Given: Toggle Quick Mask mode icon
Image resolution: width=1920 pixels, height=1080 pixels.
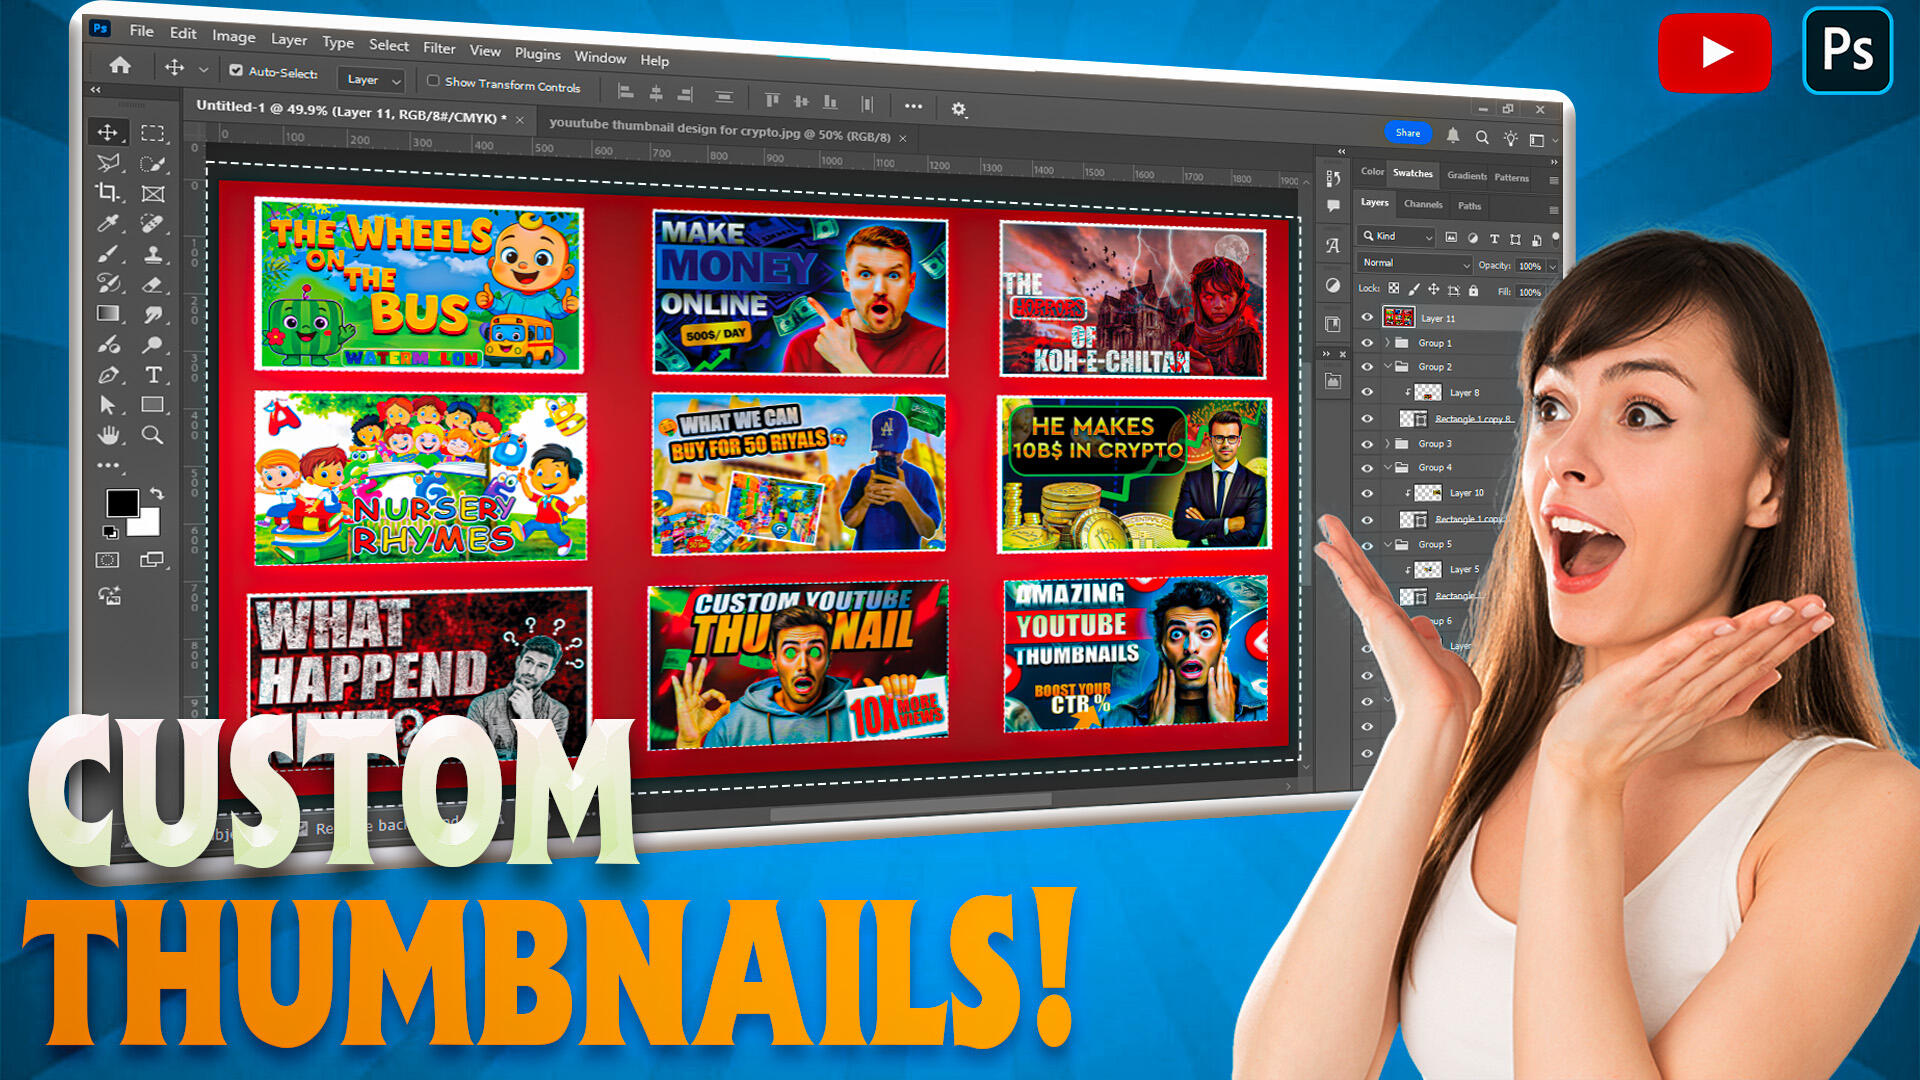Looking at the screenshot, I should pos(107,560).
